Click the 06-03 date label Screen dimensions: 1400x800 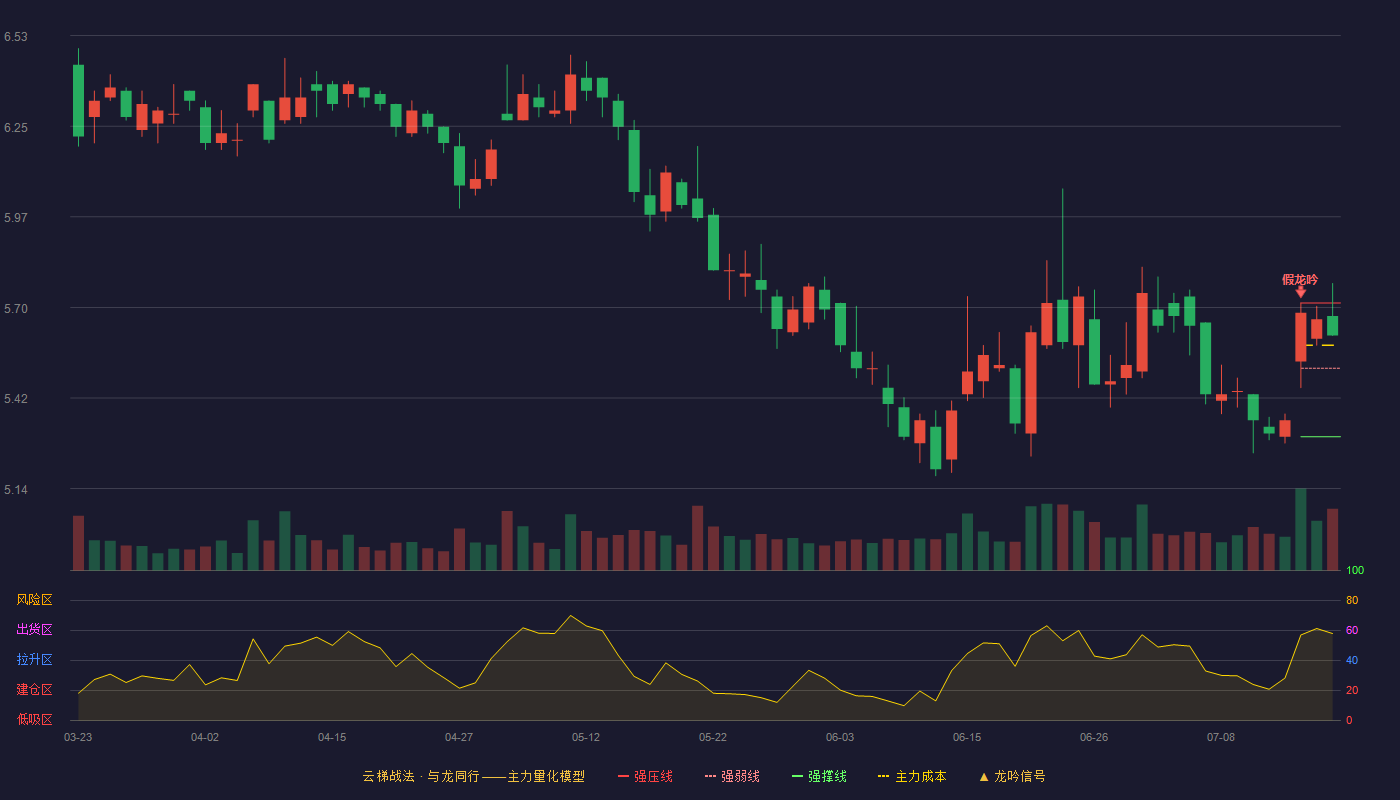pos(840,737)
